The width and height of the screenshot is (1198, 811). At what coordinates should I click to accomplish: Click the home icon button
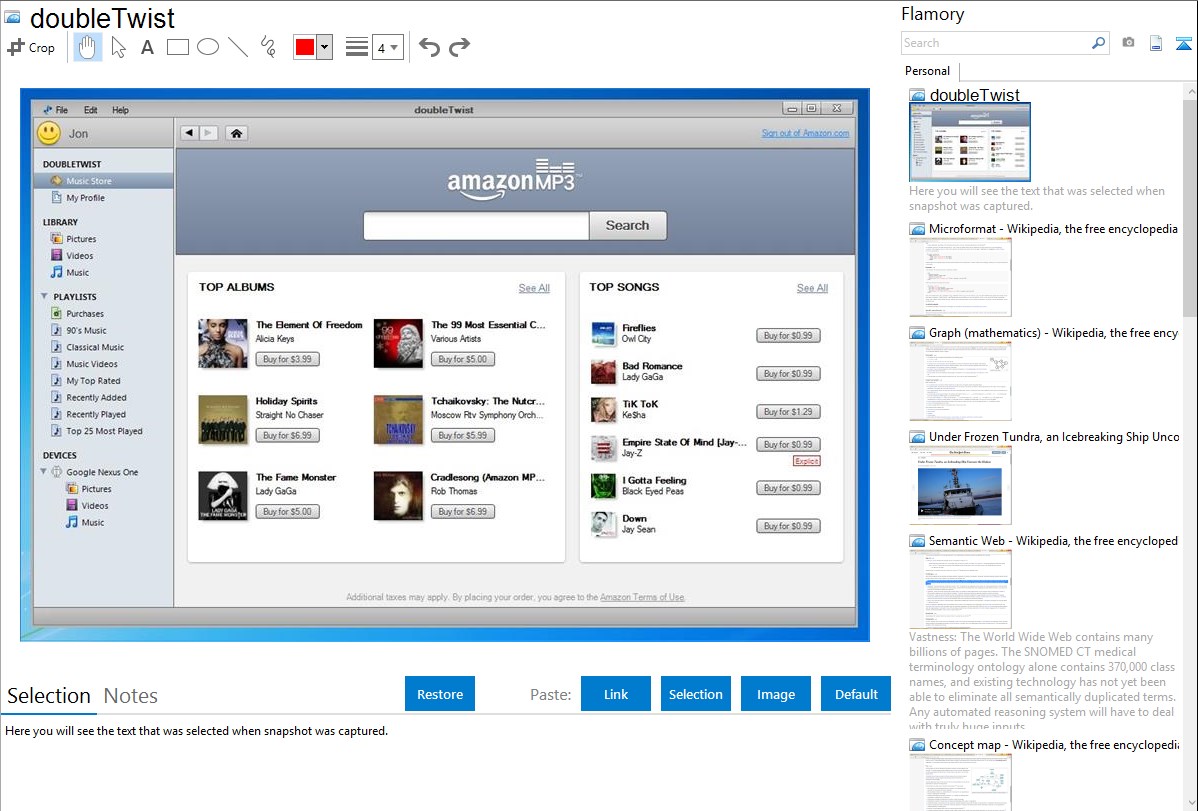point(237,133)
